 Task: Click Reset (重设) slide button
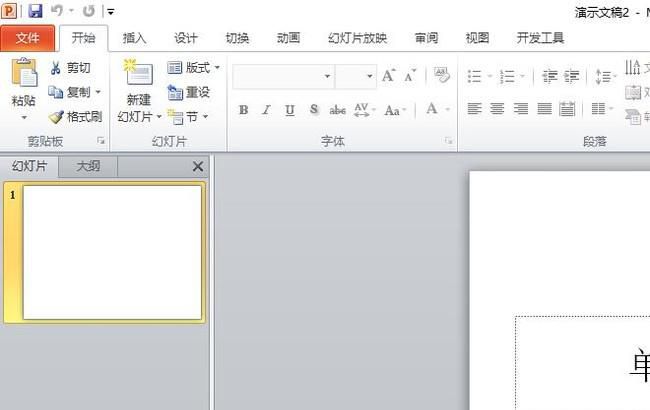(189, 92)
